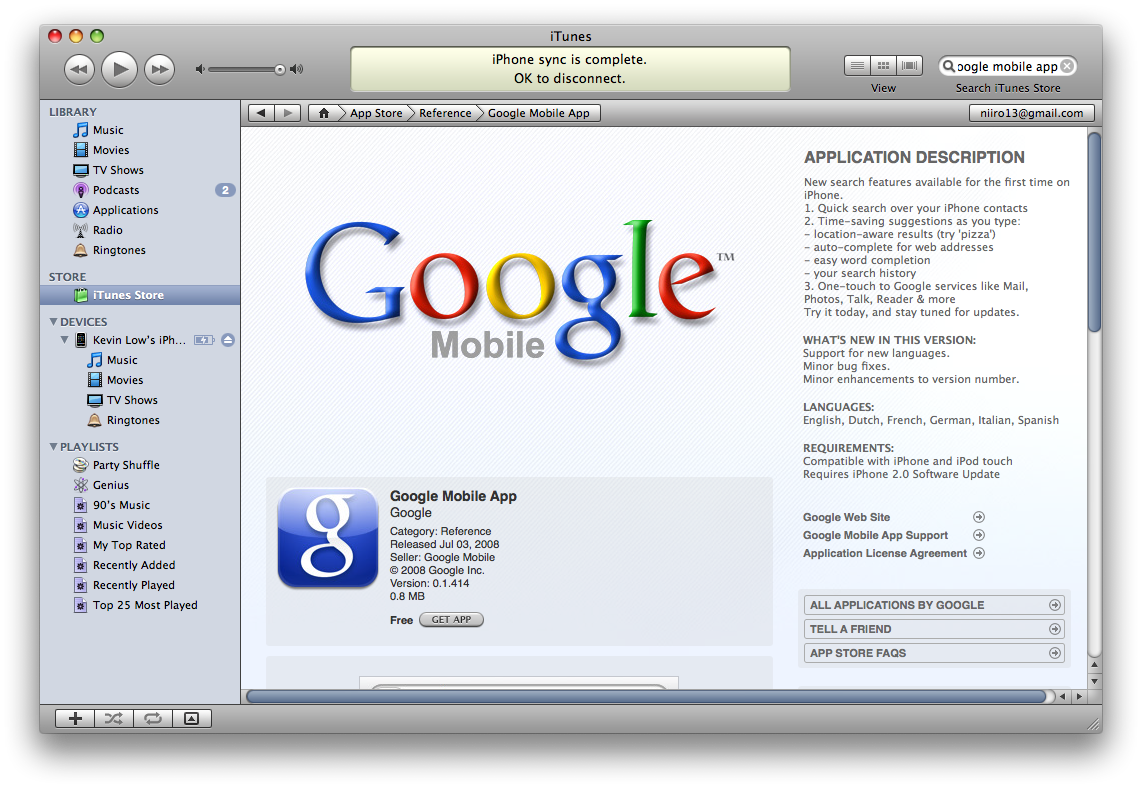Click the search magnifier icon
The width and height of the screenshot is (1142, 788).
(948, 66)
